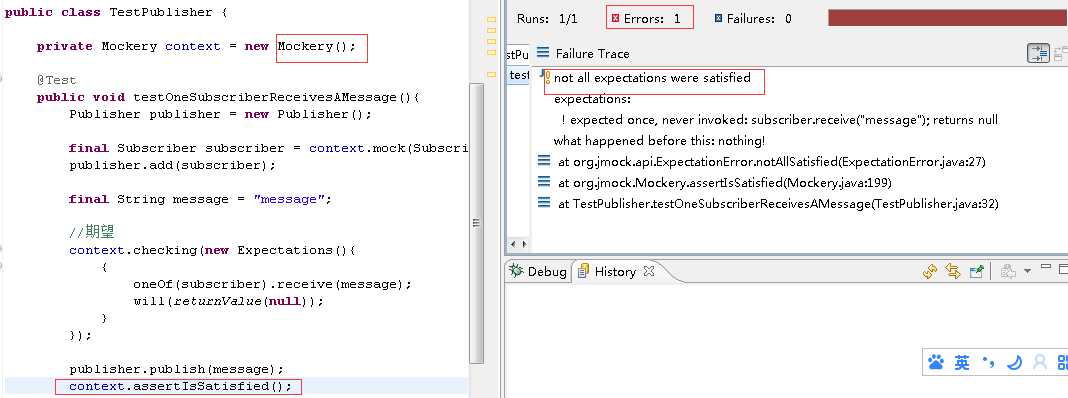Image resolution: width=1068 pixels, height=398 pixels.
Task: Click the 'context.checking(new Expectations(){' line
Action: (x=213, y=250)
